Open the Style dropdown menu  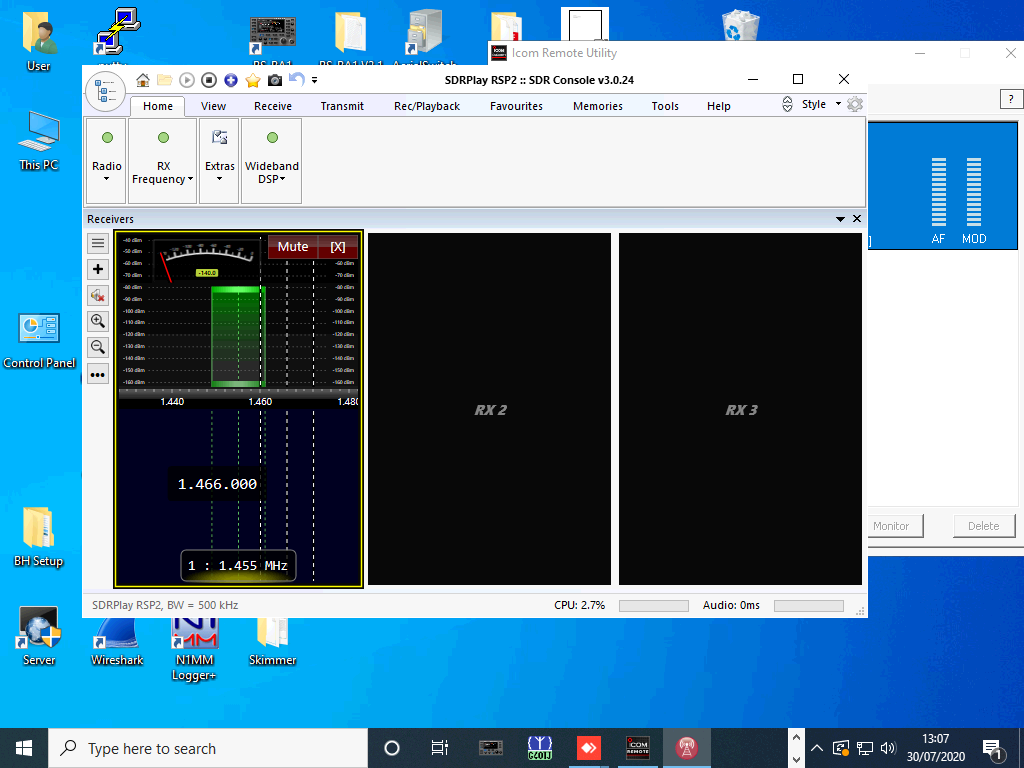pyautogui.click(x=820, y=104)
